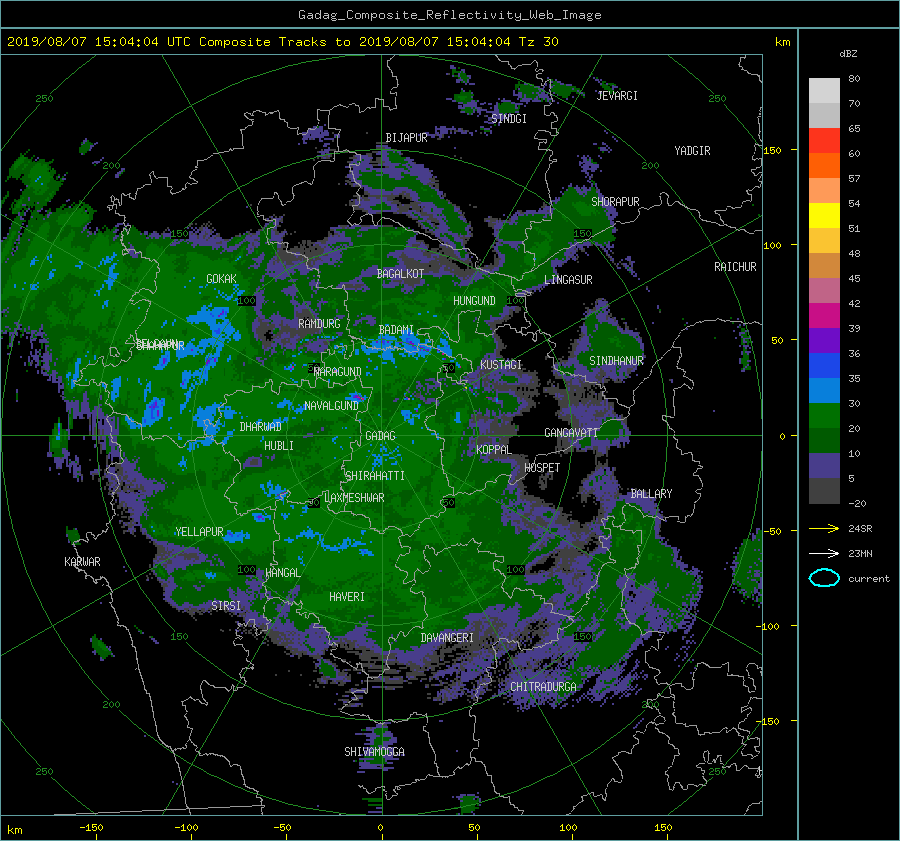
Task: Click the YADGIR city label
Action: (x=692, y=151)
